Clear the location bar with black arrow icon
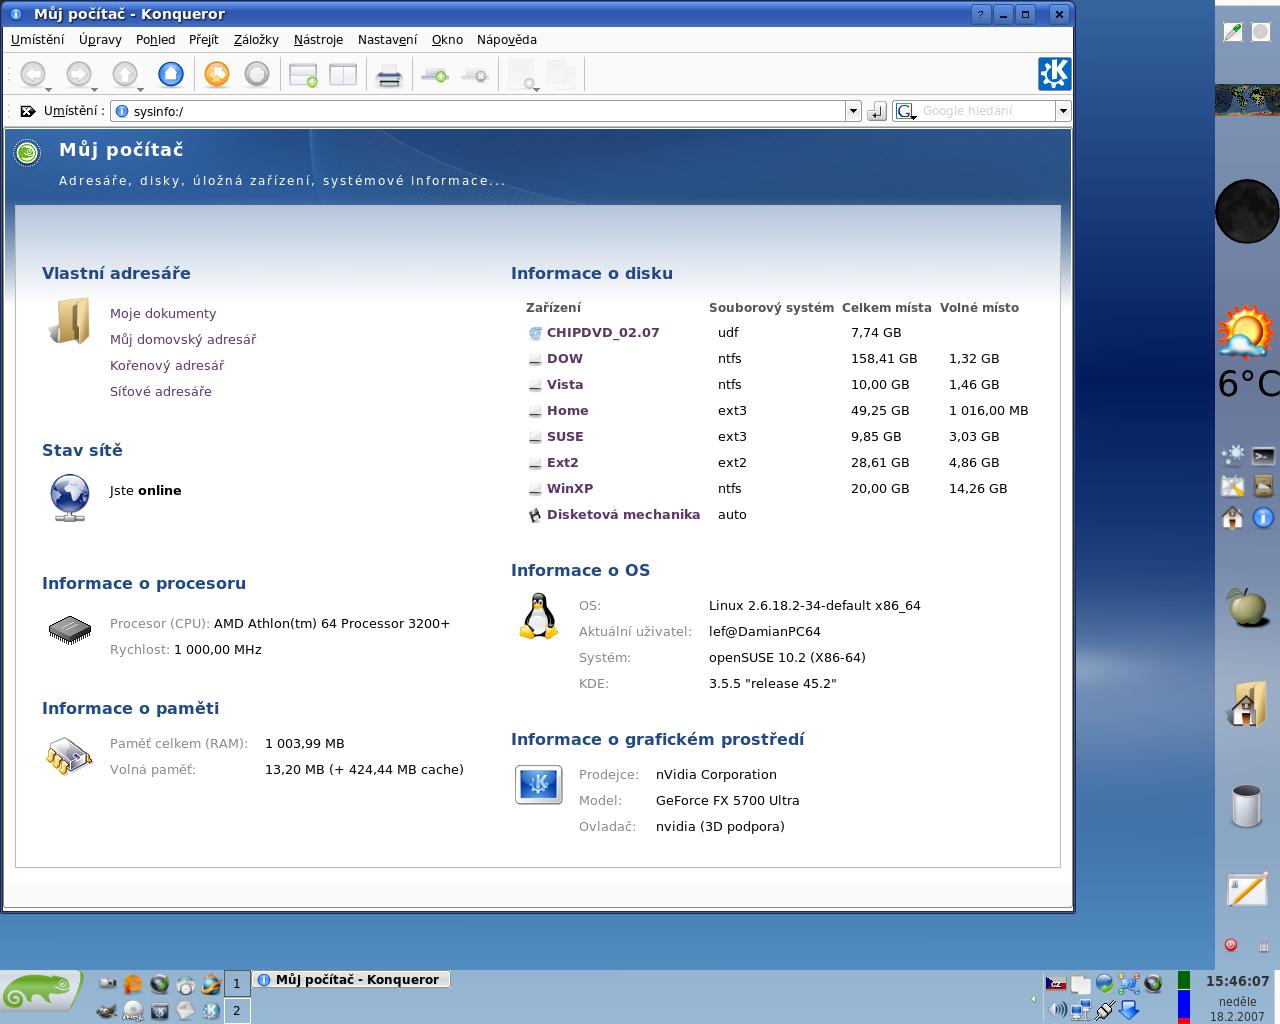The height and width of the screenshot is (1024, 1280). tap(28, 111)
